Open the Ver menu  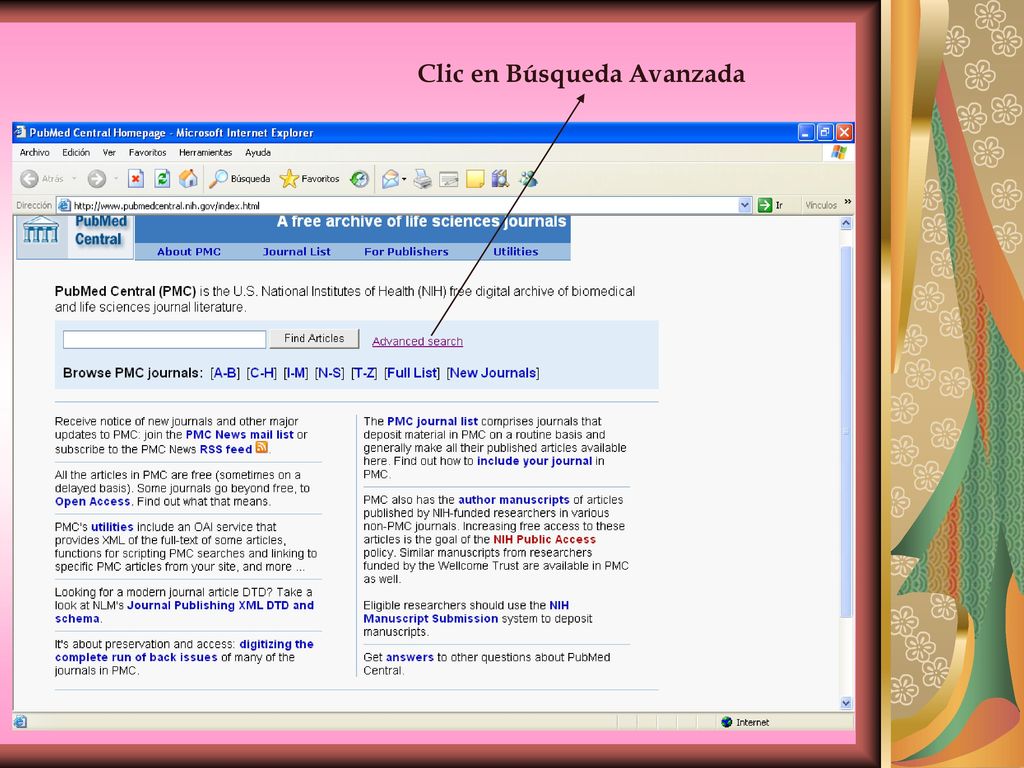coord(109,152)
